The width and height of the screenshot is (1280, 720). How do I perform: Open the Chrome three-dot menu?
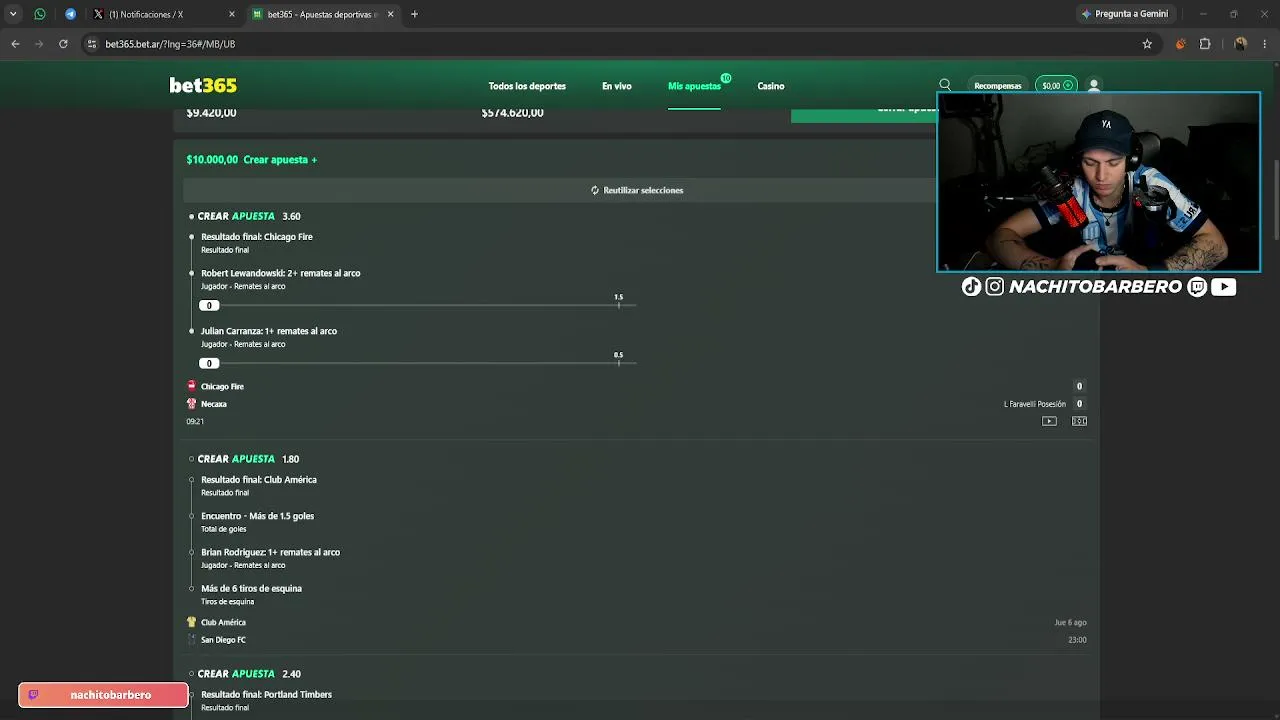1265,44
